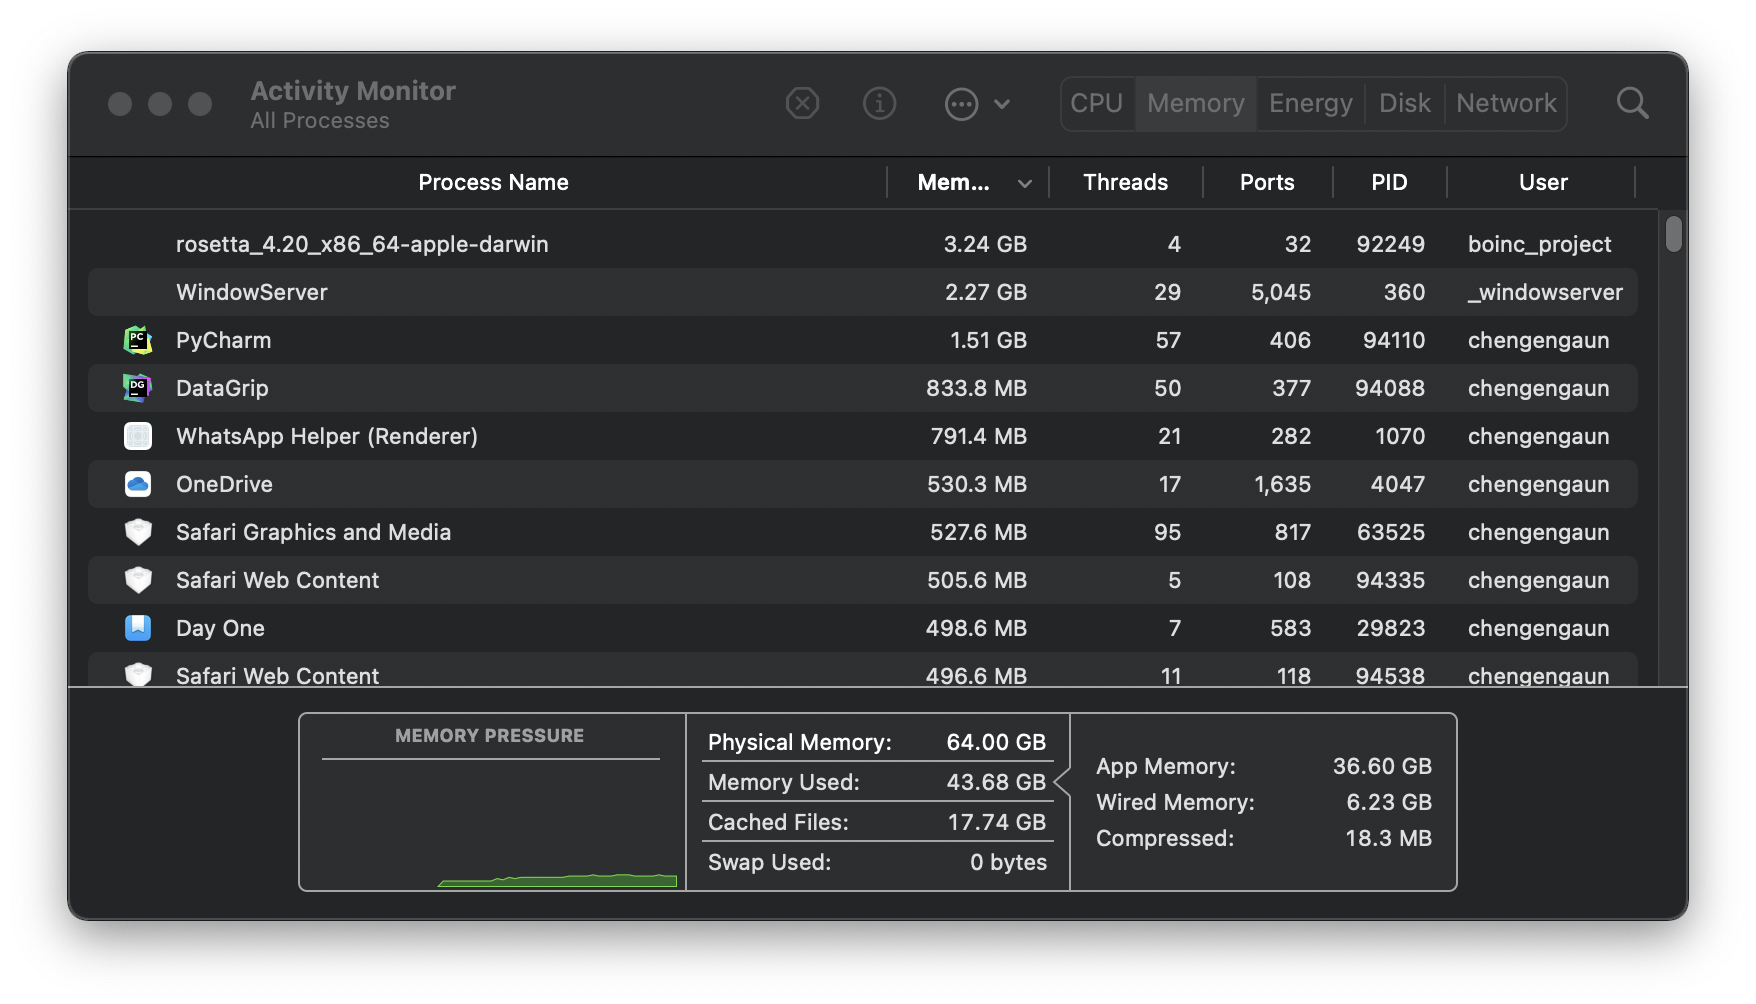Select the Day One process name
Viewport: 1756px width, 1004px height.
click(x=220, y=628)
